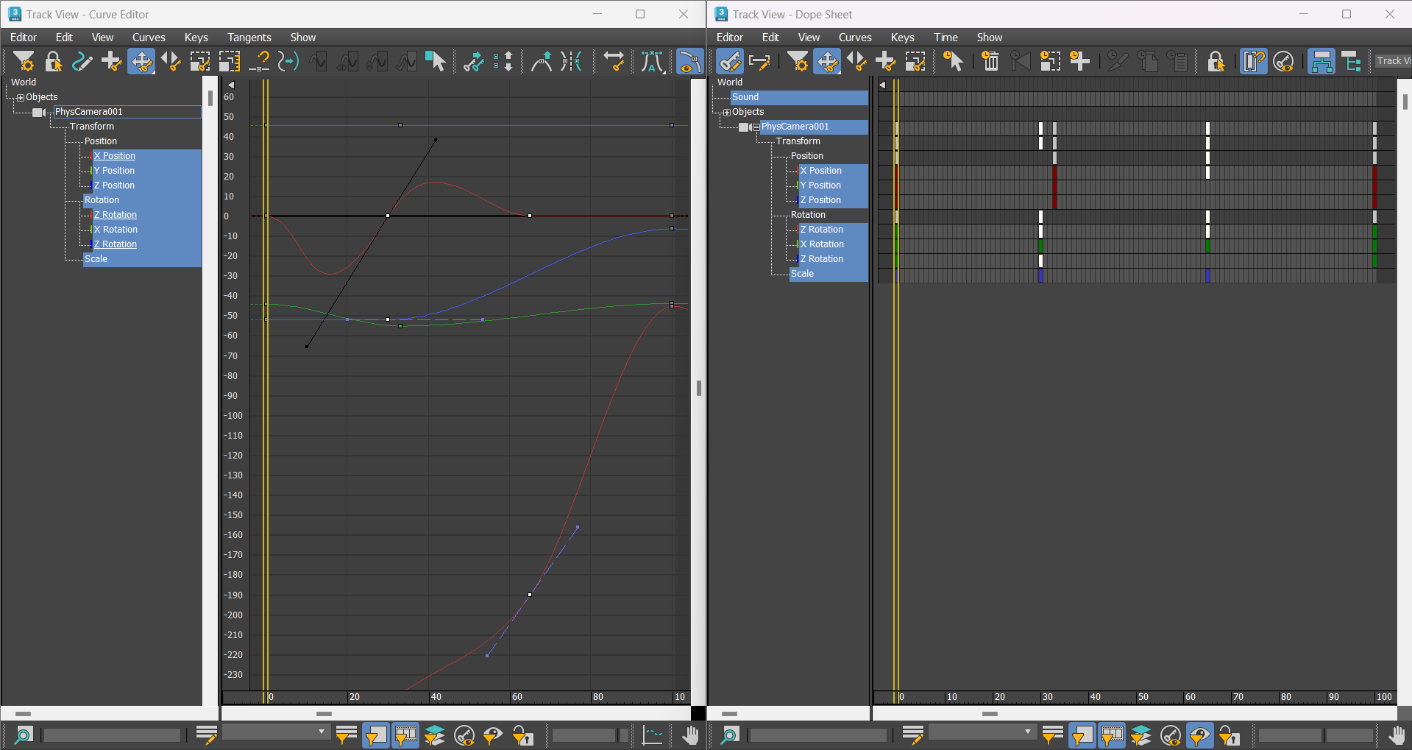Select PhysCamera001 in Curve Editor tree
1412x750 pixels.
click(127, 112)
